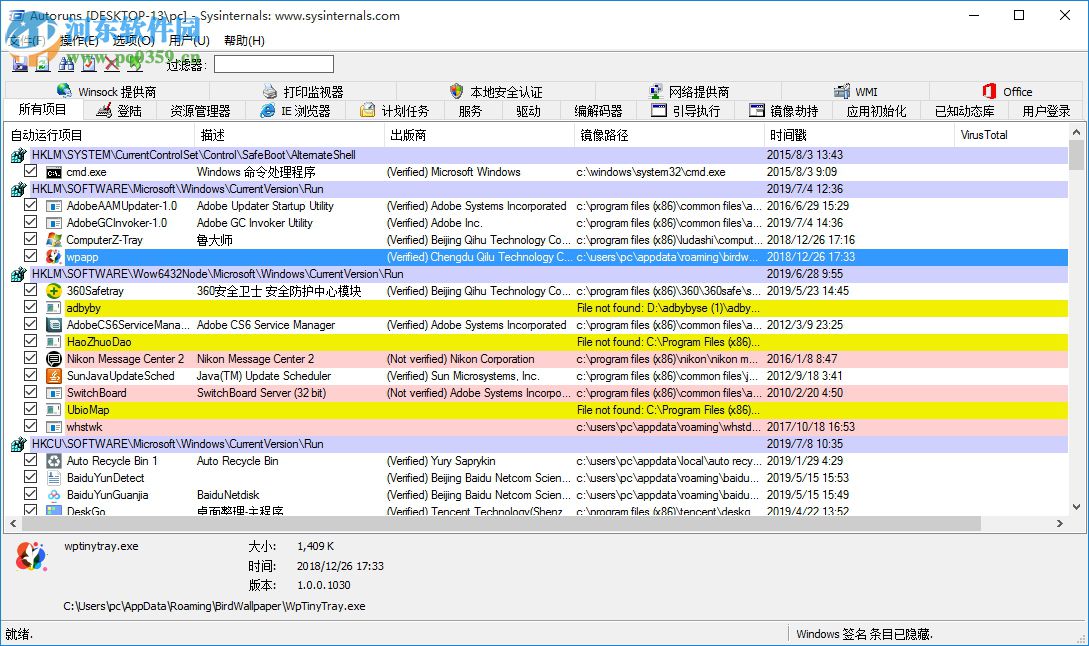Open the WMI category with its gear icon
The width and height of the screenshot is (1089, 646).
pos(856,90)
